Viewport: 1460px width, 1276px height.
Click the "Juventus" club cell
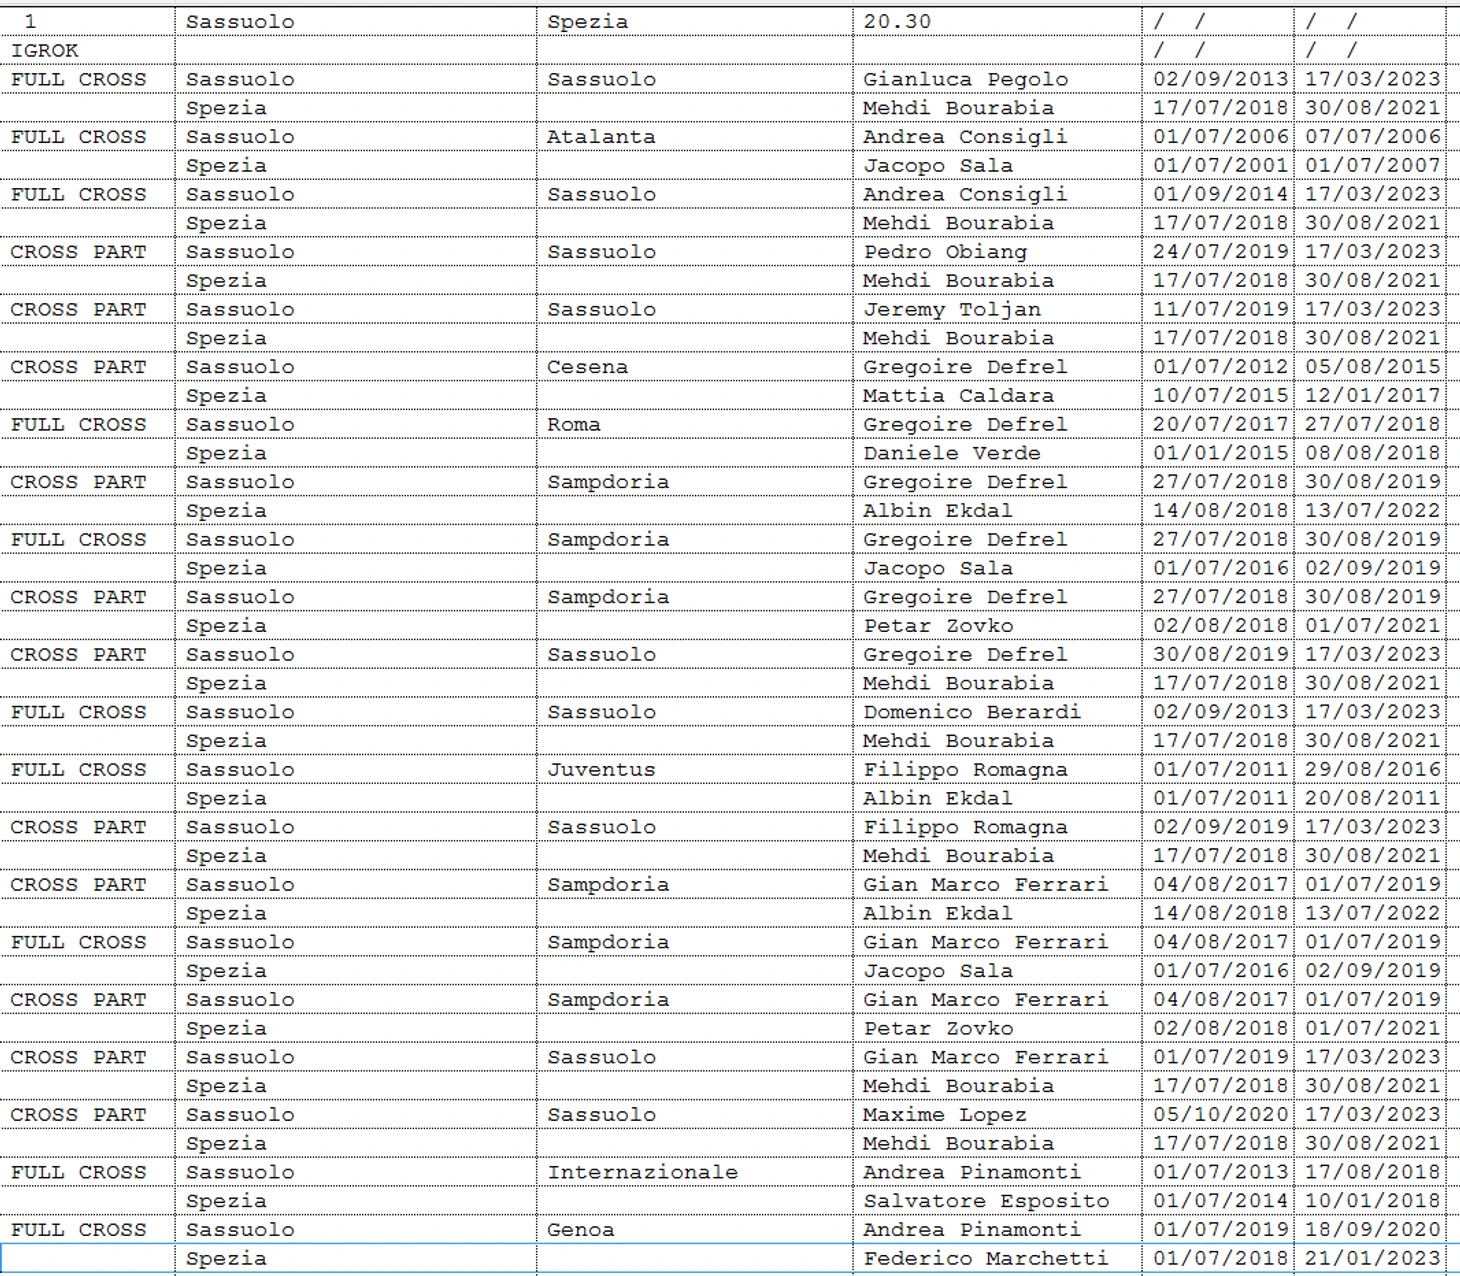click(601, 770)
